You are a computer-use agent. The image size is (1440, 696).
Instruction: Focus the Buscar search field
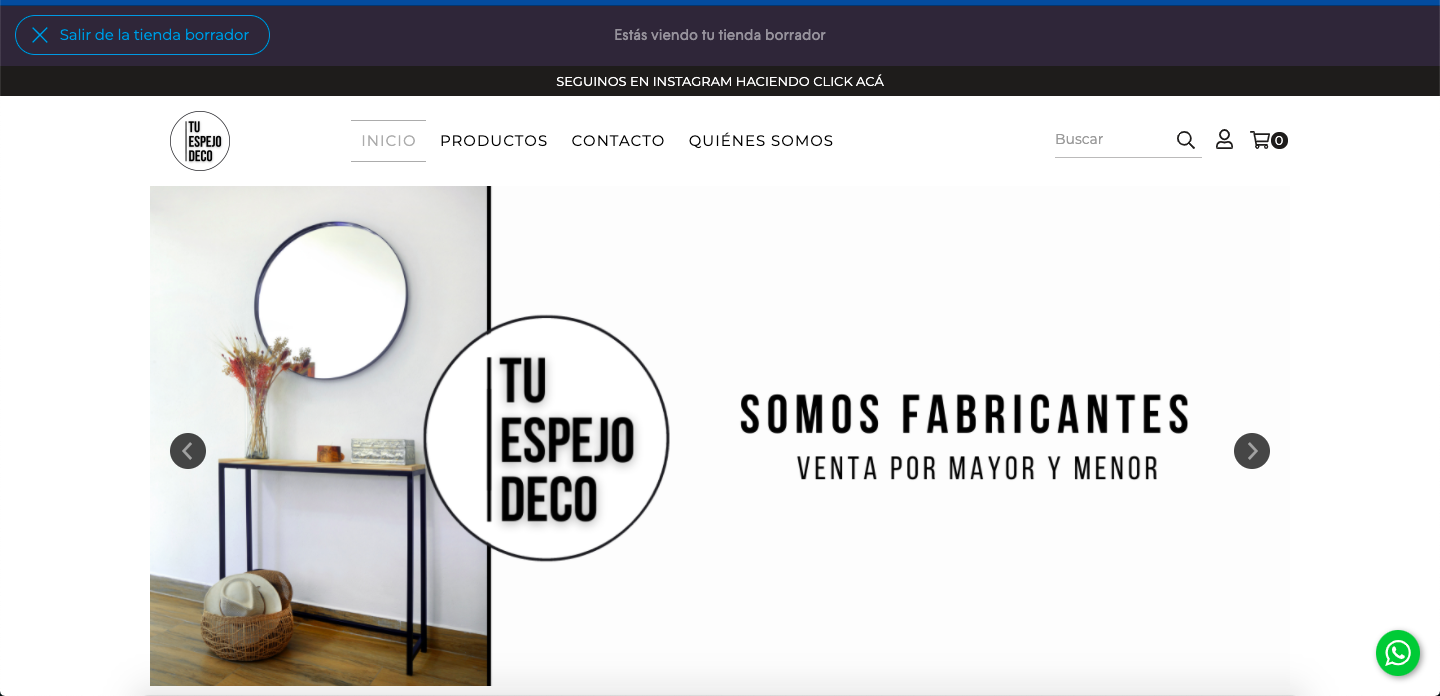[x=1110, y=140]
